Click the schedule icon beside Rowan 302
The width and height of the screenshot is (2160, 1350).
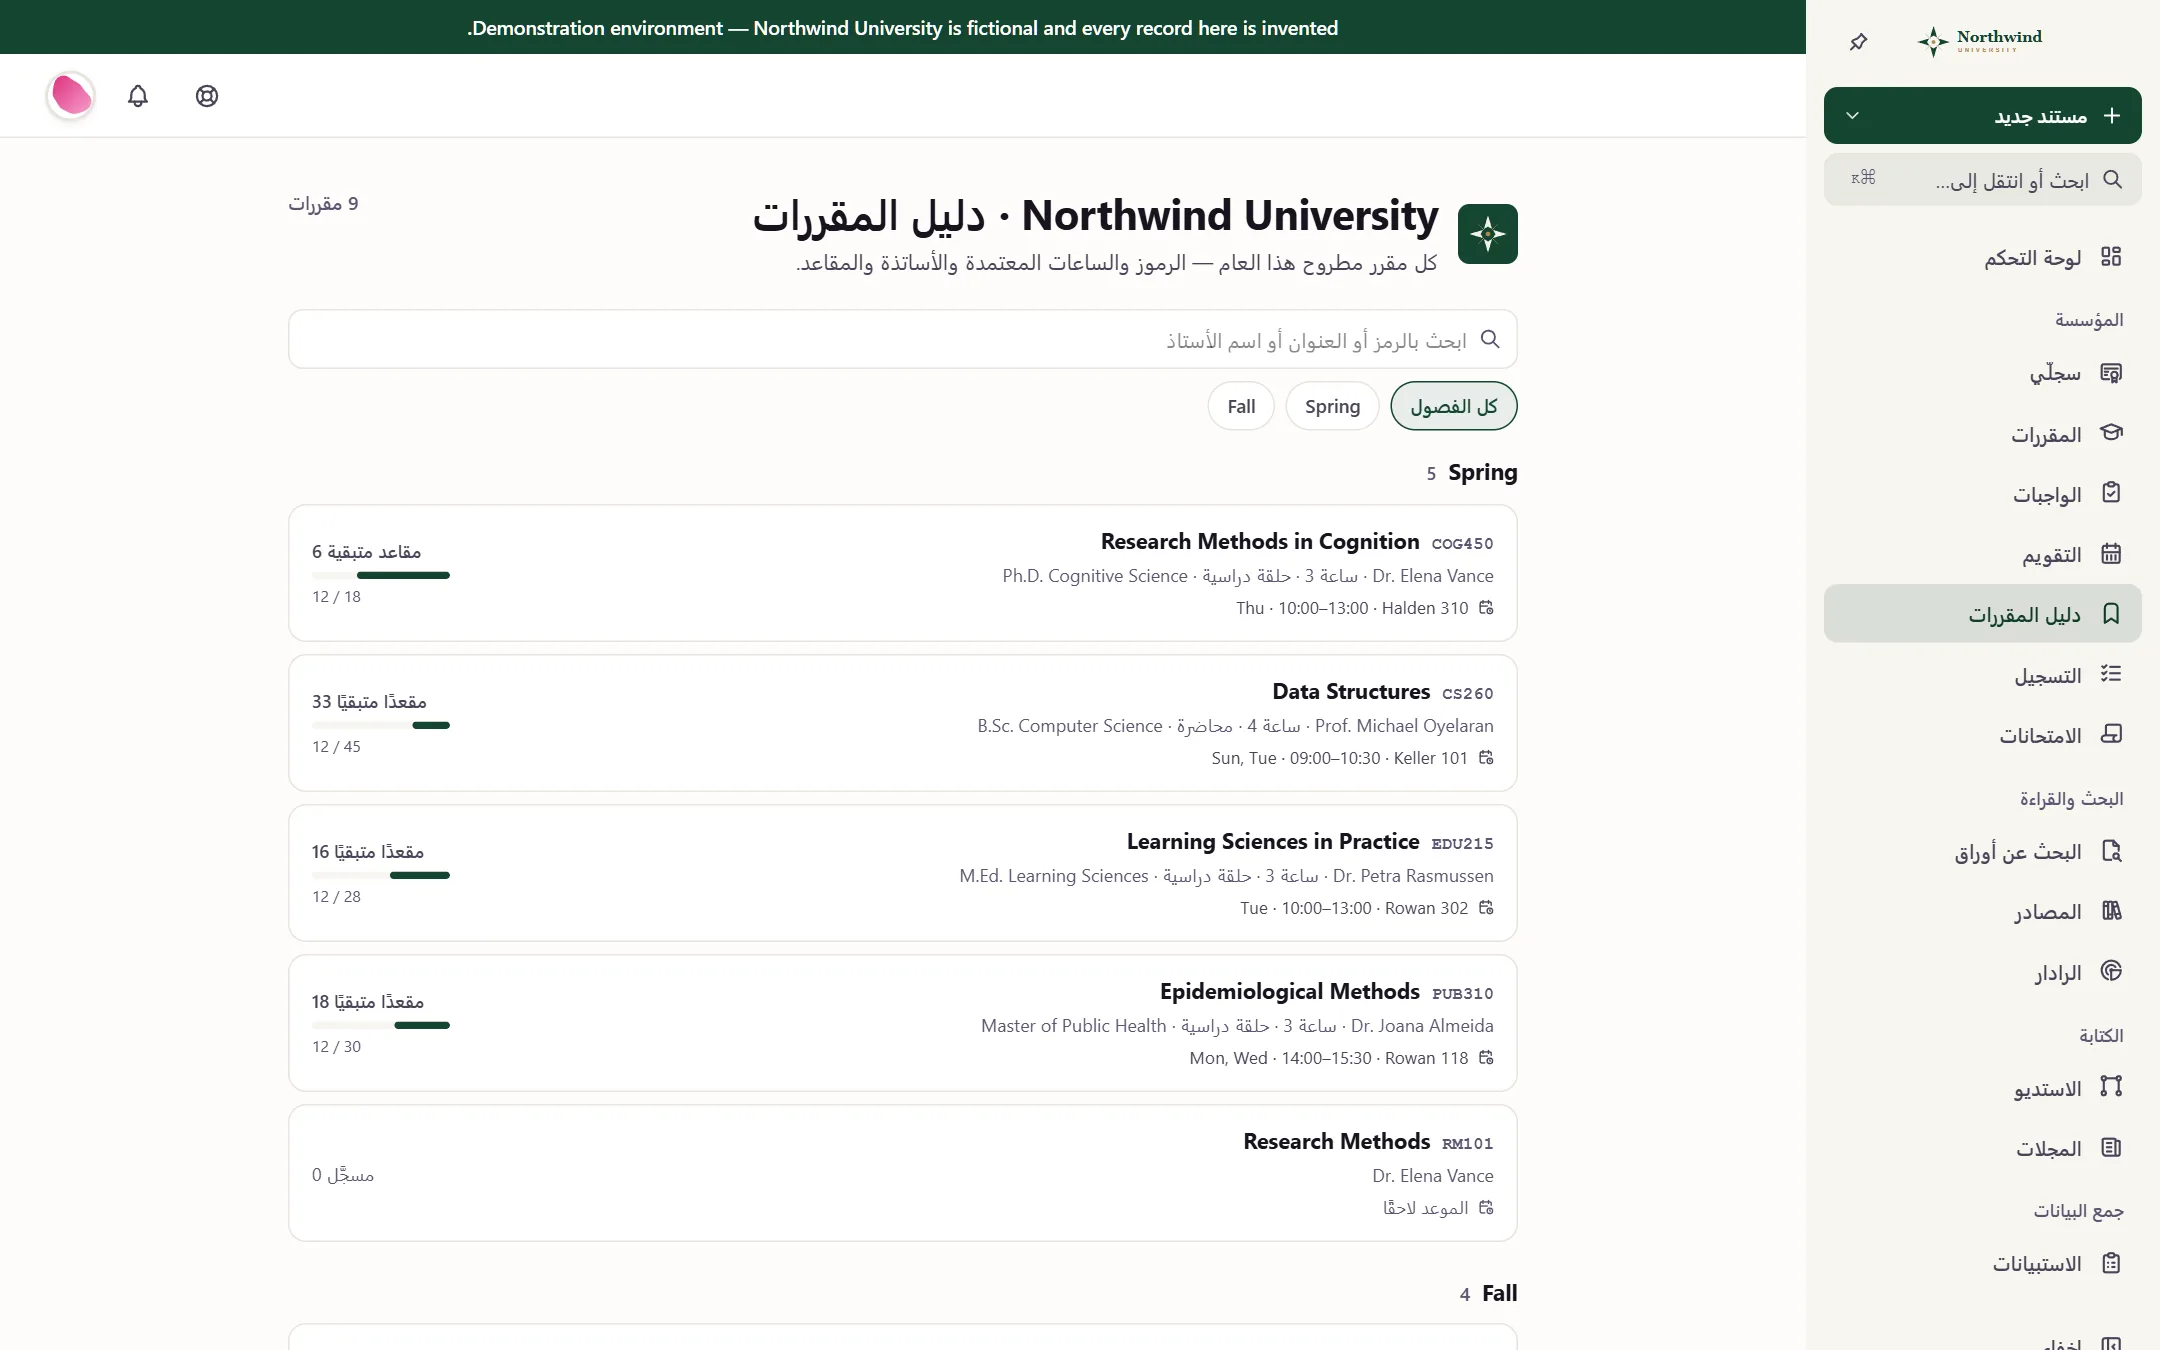pyautogui.click(x=1486, y=907)
